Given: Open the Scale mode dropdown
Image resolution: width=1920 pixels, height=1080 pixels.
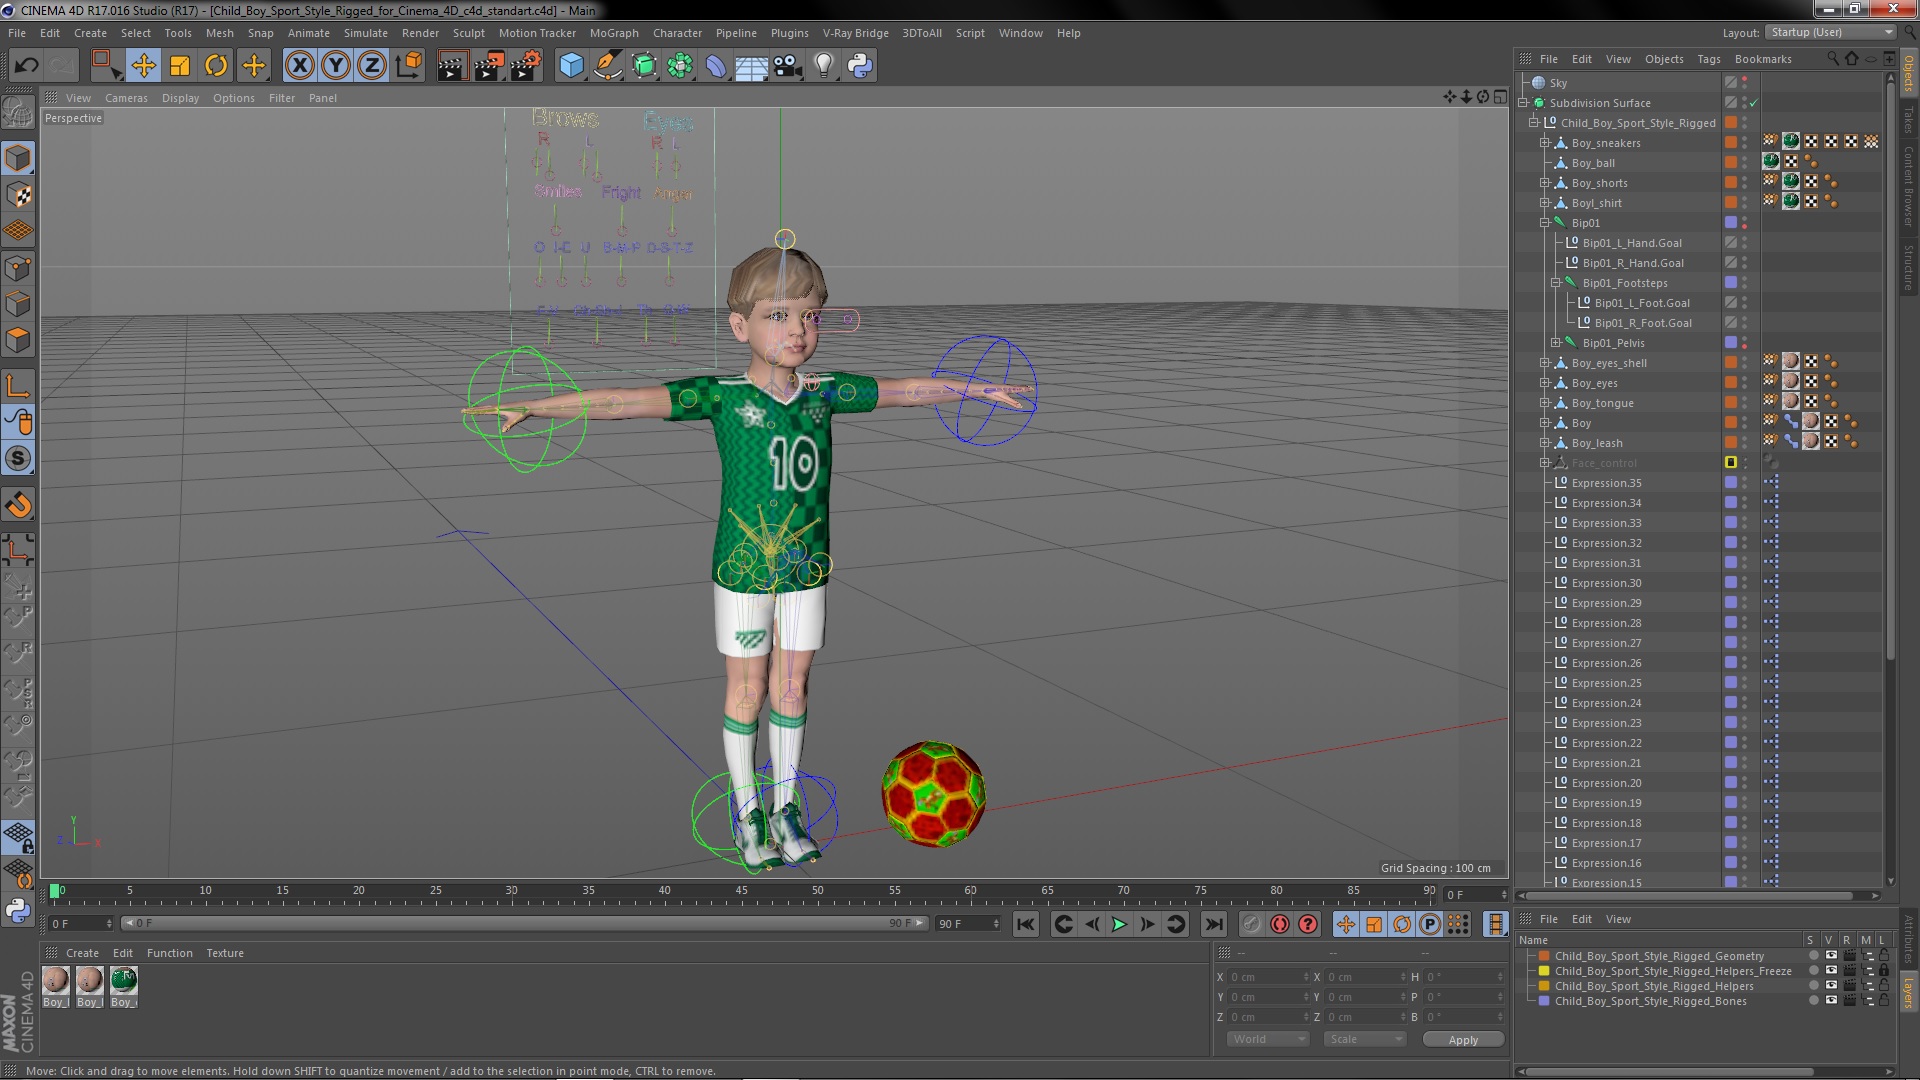Looking at the screenshot, I should pyautogui.click(x=1364, y=1039).
